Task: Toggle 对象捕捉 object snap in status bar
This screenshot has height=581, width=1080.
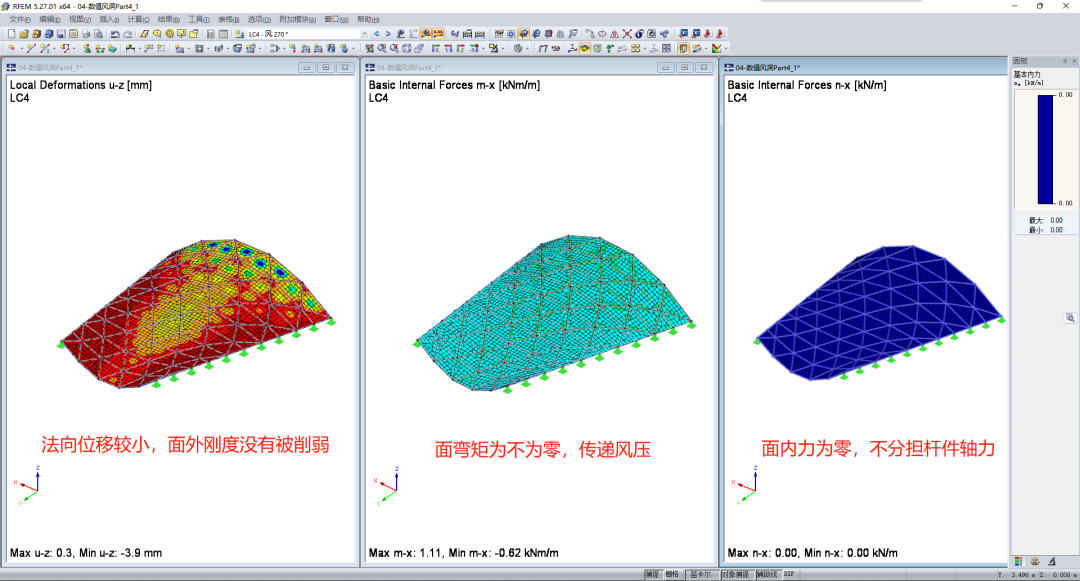Action: point(736,574)
